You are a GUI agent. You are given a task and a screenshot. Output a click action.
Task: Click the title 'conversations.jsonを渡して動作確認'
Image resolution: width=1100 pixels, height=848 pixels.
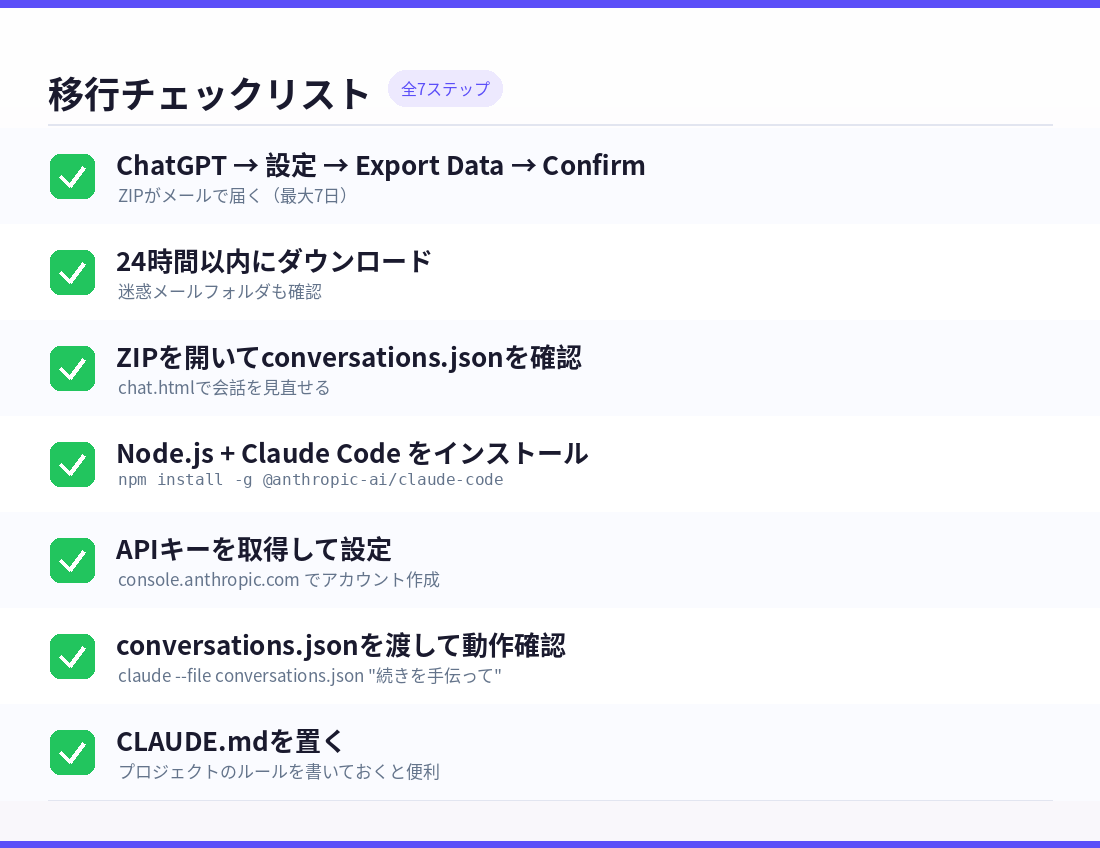coord(341,646)
